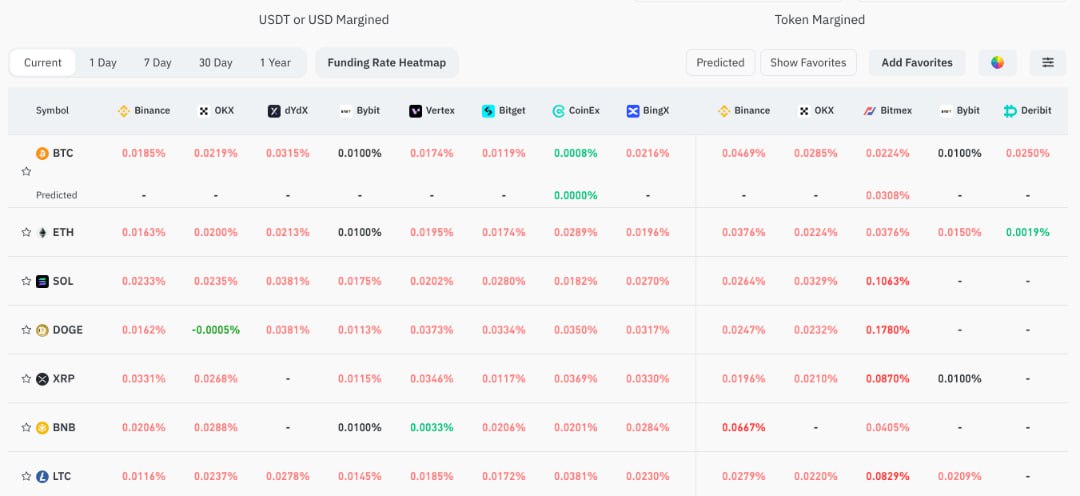Click the Binance logo in USDT margined columns
The image size is (1080, 496).
pos(123,111)
